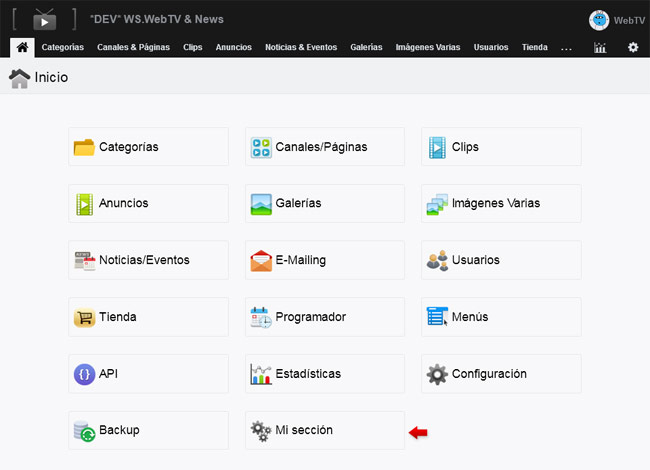
Task: Click the Galerías landscape picture icon
Action: [261, 204]
